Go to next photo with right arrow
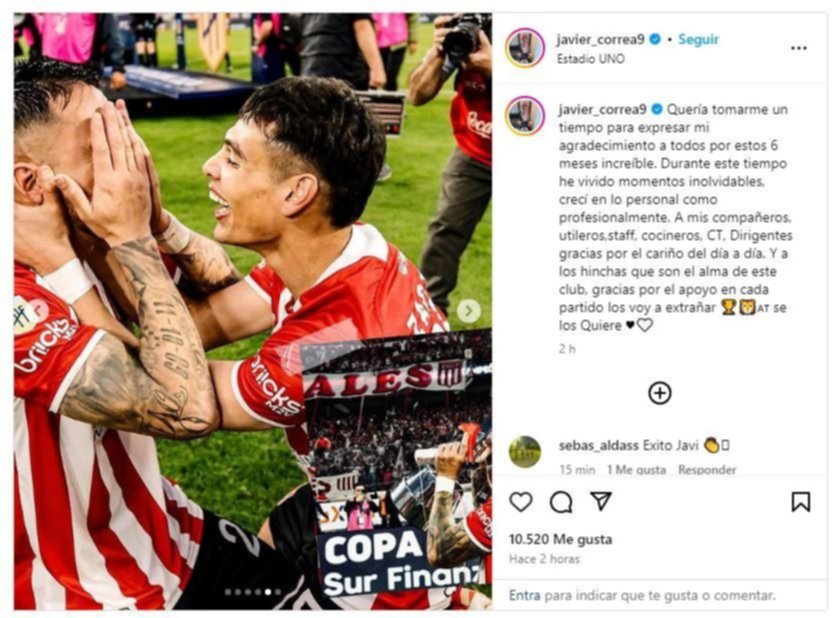The image size is (832, 618). pos(469,311)
